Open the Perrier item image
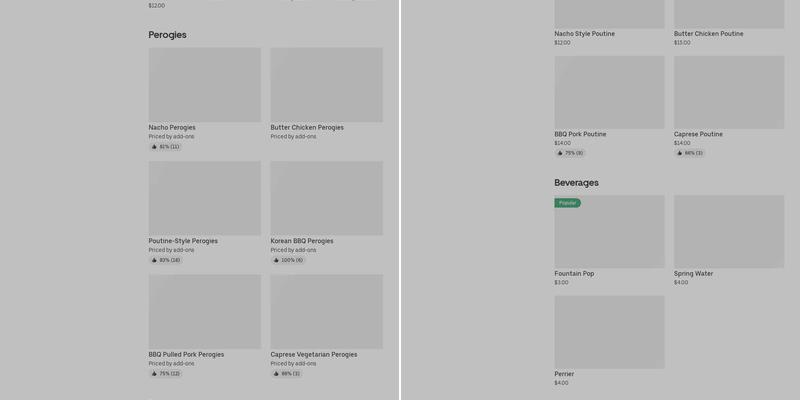The image size is (800, 400). (609, 331)
